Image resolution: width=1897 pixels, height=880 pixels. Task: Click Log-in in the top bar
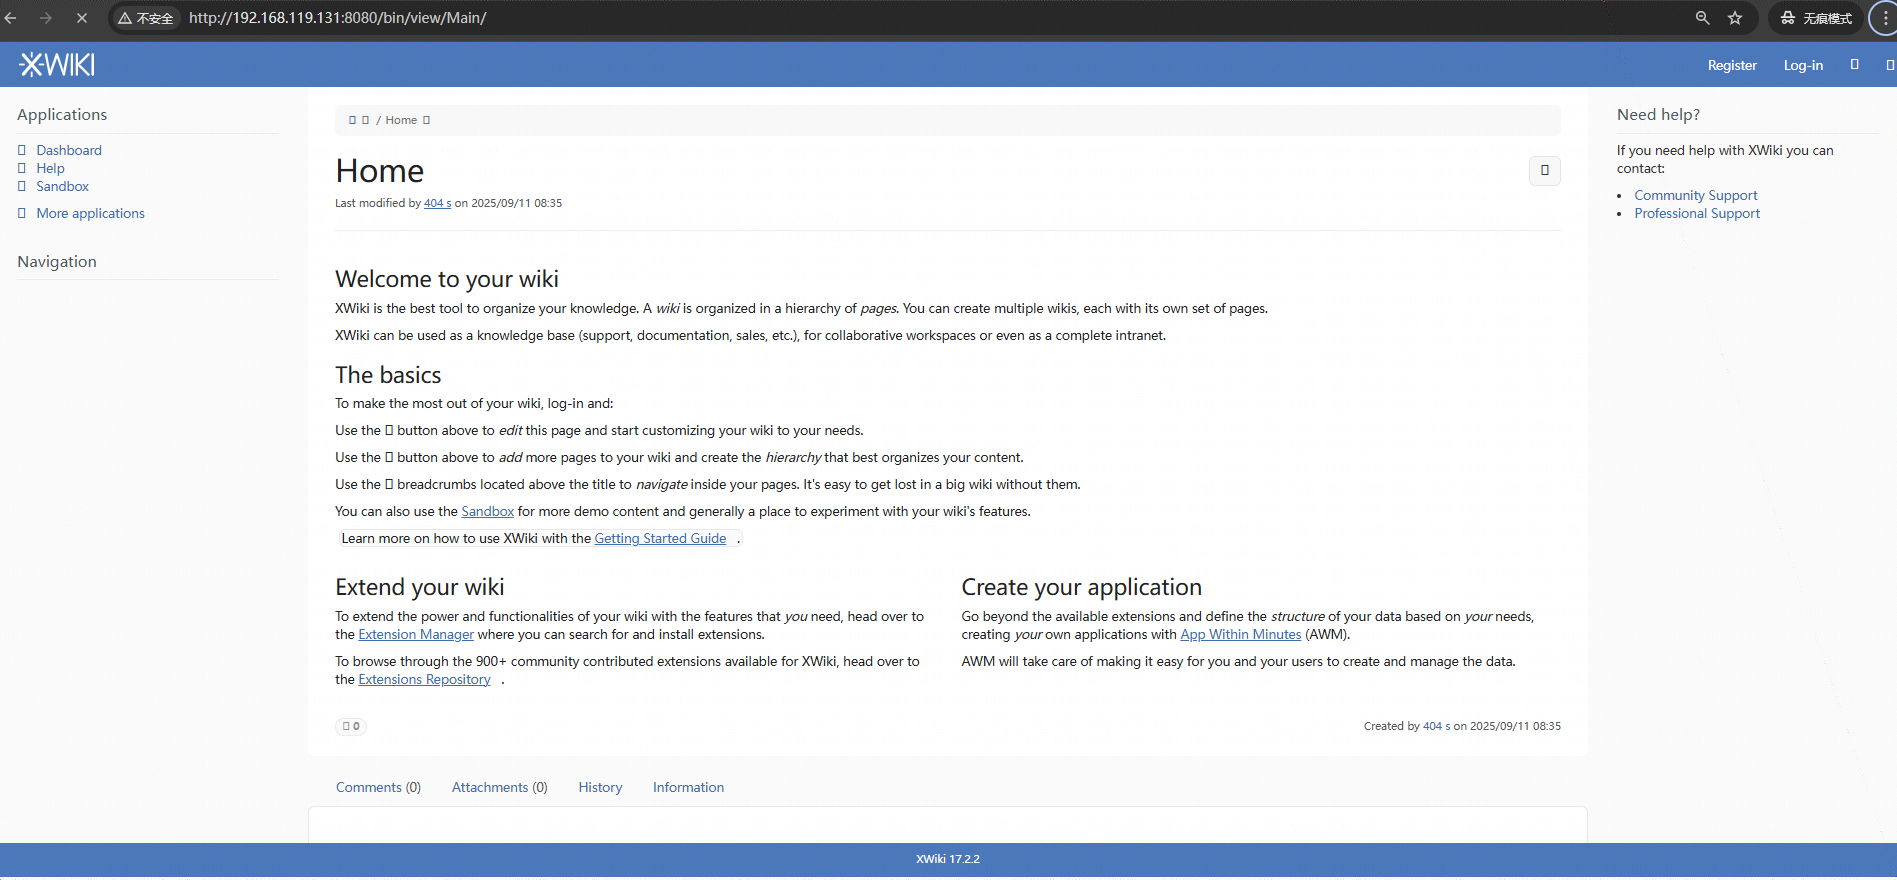[x=1803, y=65]
